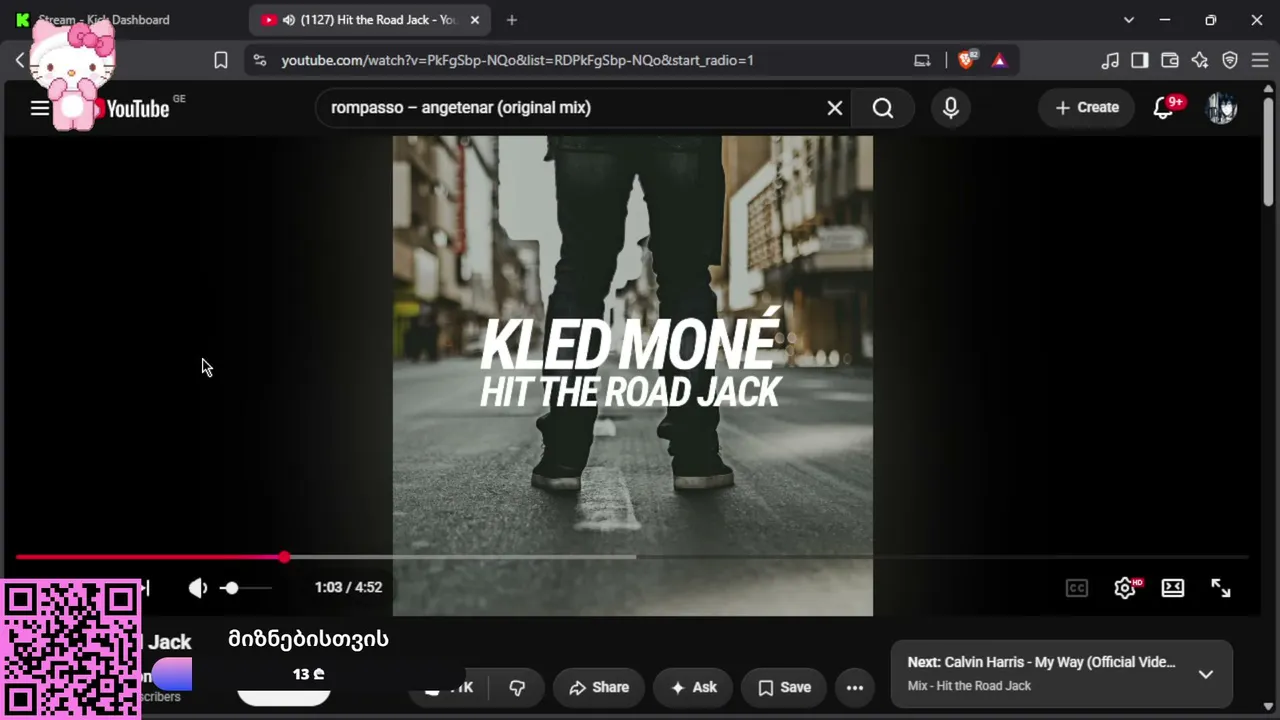
Task: Open the Create button menu
Action: pyautogui.click(x=1087, y=108)
